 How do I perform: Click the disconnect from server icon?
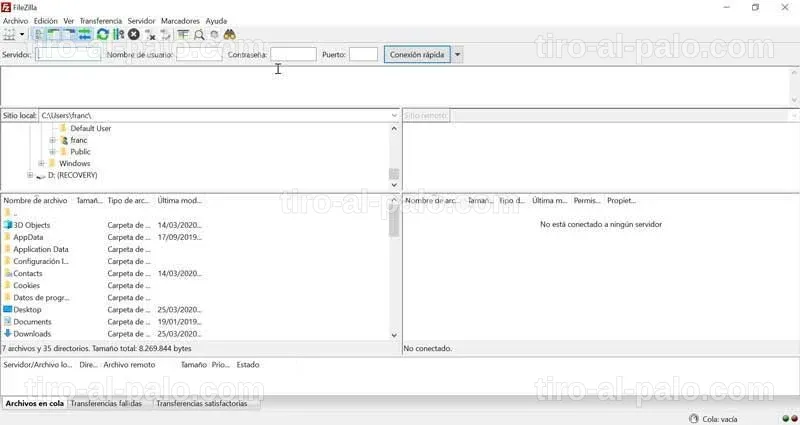150,35
